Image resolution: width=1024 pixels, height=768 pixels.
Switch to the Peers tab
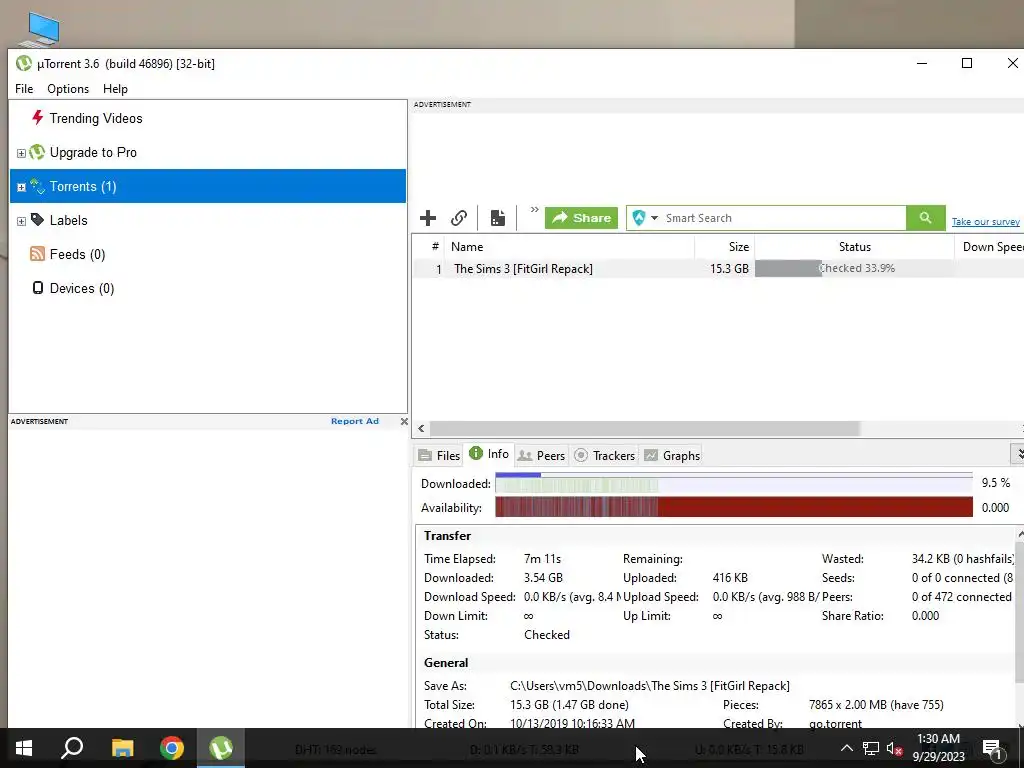[x=541, y=456]
